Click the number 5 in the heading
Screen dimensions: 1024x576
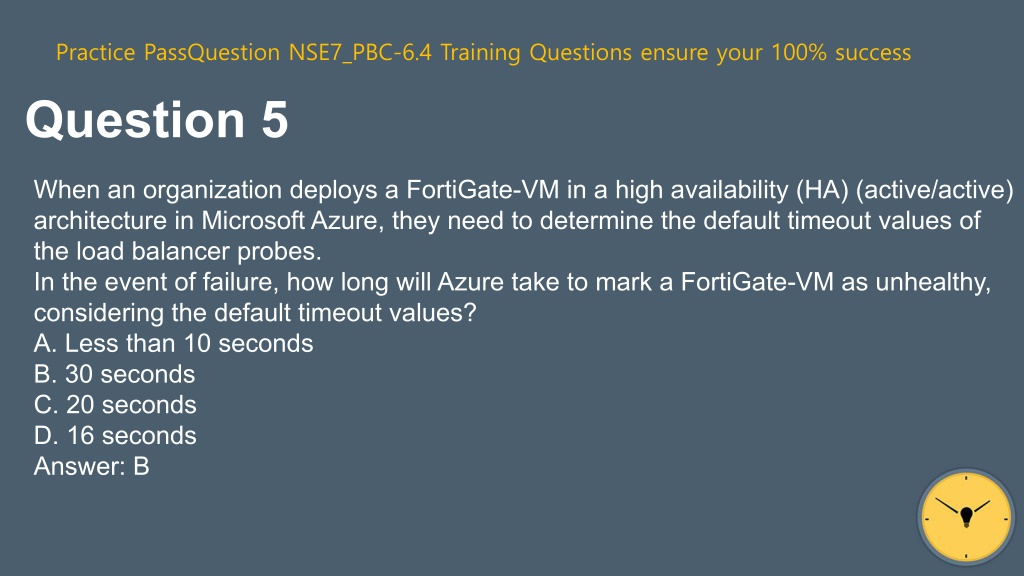(x=275, y=120)
